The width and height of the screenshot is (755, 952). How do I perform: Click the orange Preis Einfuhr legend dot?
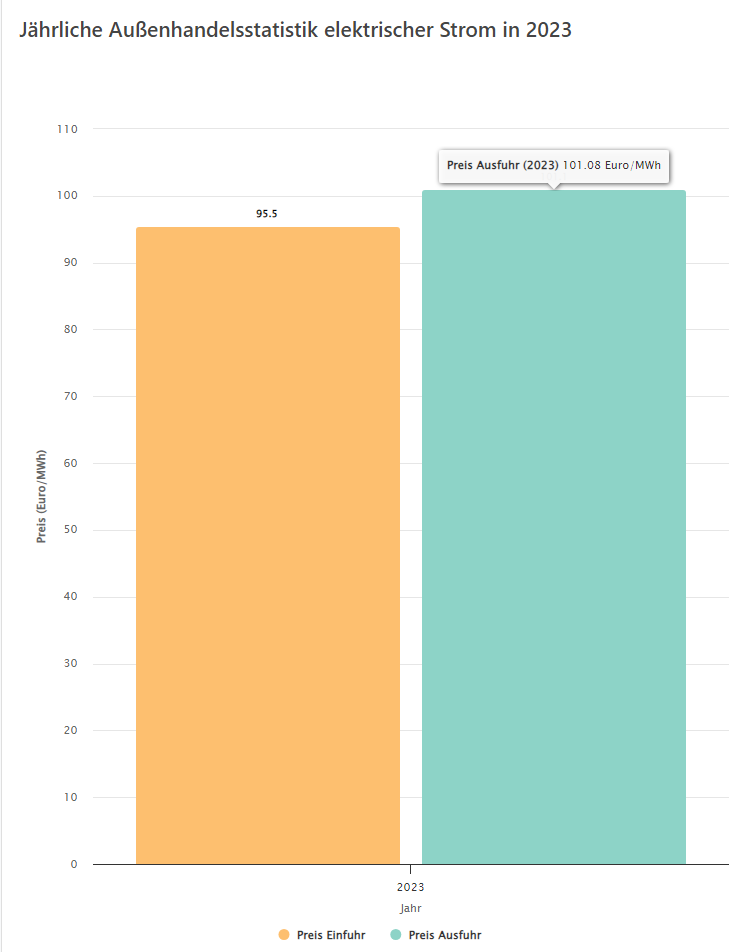pos(284,935)
